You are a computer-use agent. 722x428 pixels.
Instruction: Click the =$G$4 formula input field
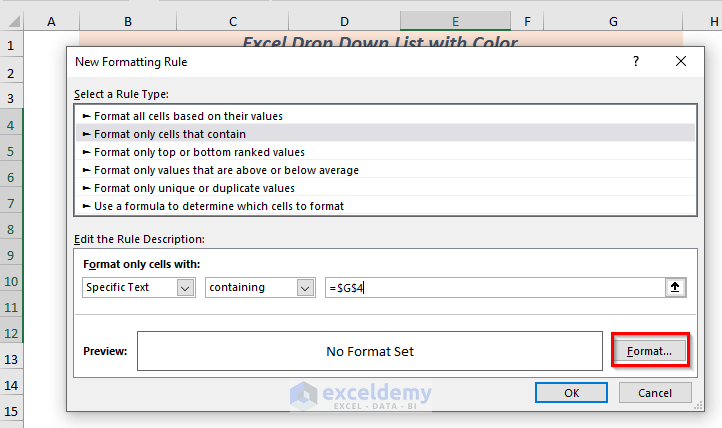[x=494, y=287]
